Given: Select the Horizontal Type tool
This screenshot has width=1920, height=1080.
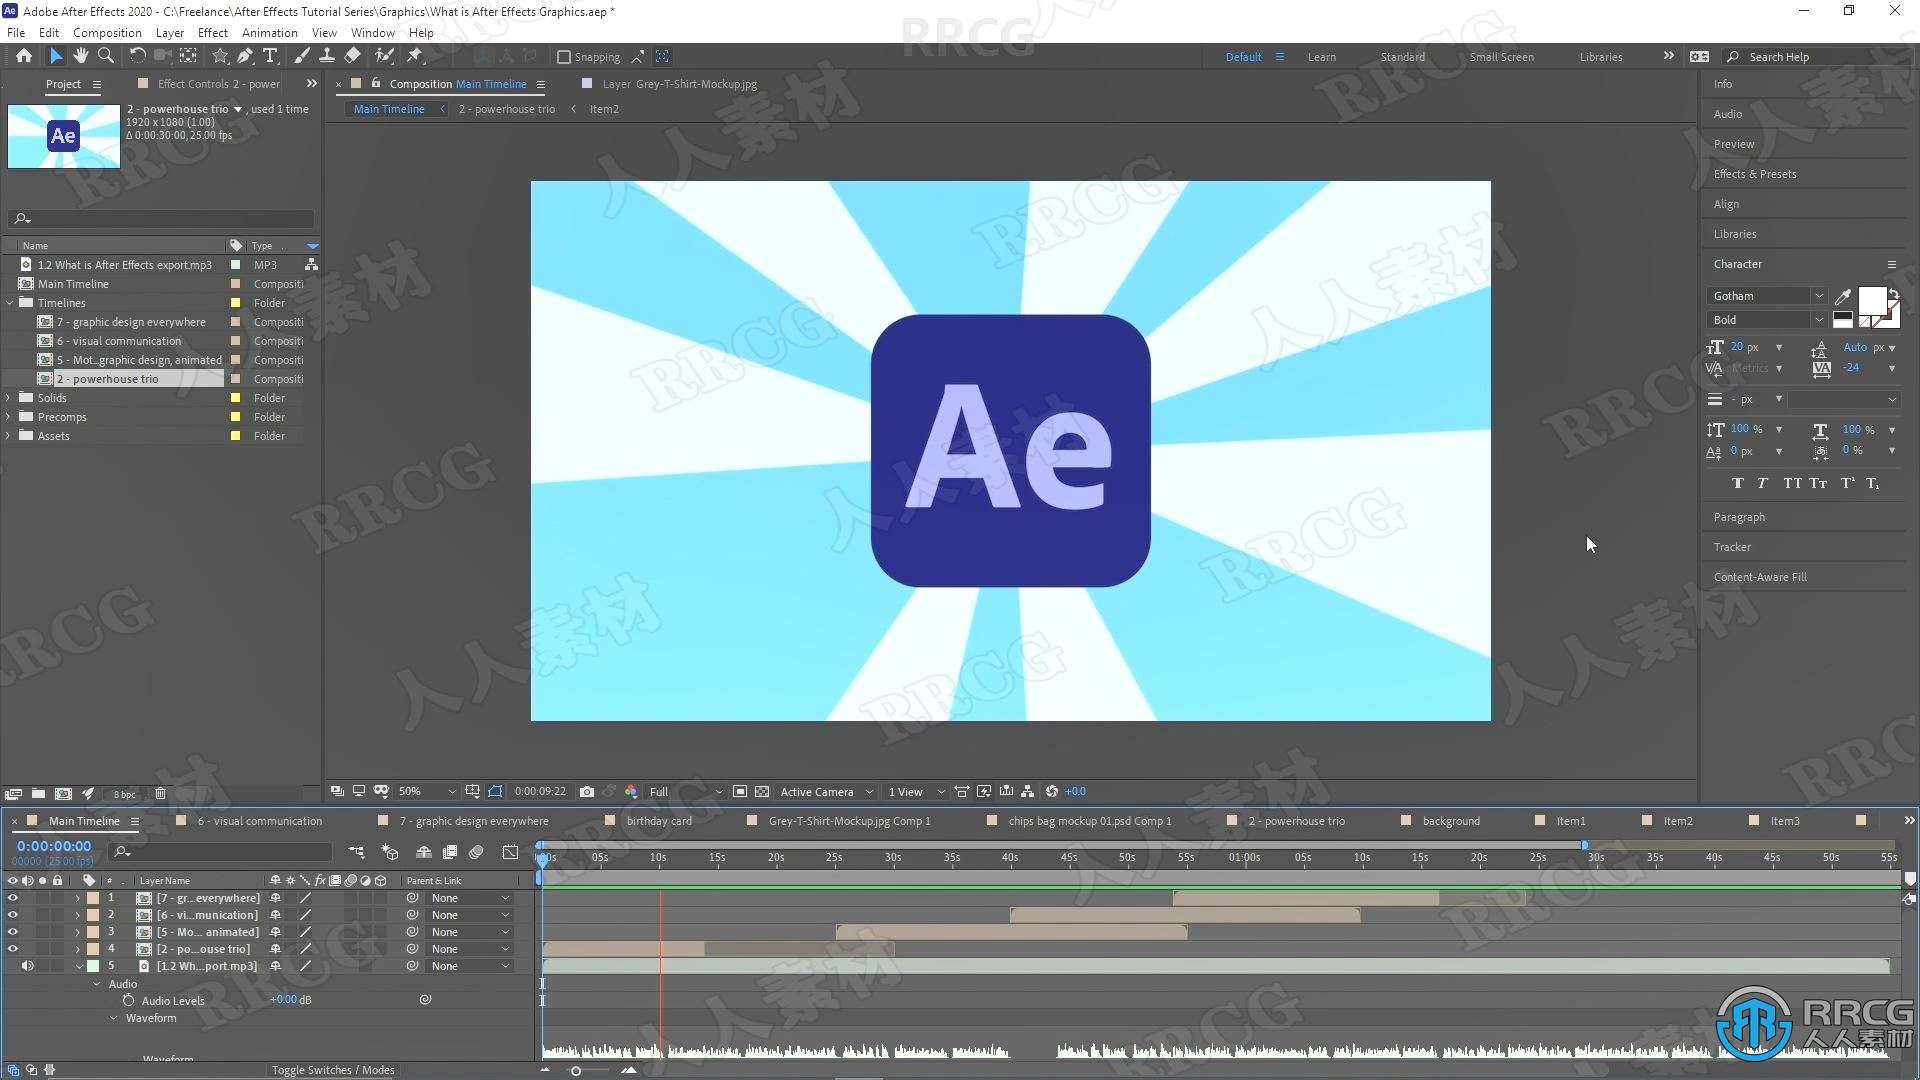Looking at the screenshot, I should pyautogui.click(x=269, y=56).
